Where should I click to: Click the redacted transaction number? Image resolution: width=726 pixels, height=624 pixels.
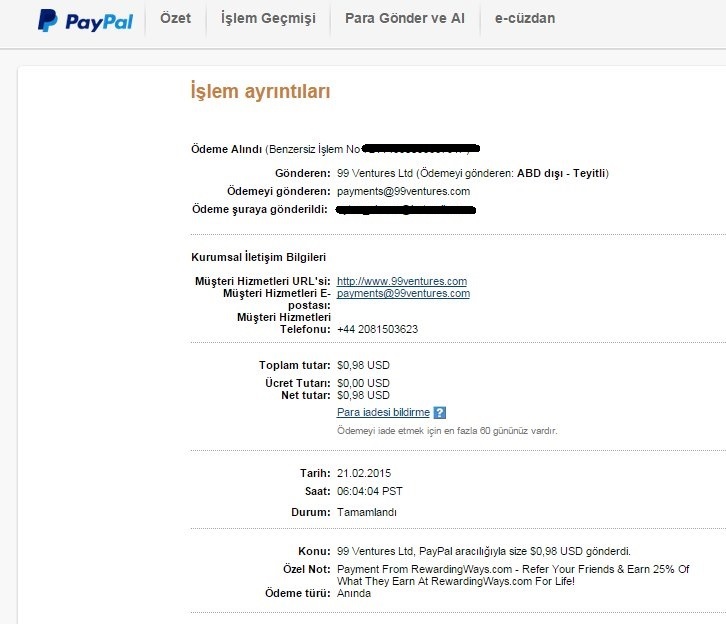pyautogui.click(x=420, y=149)
